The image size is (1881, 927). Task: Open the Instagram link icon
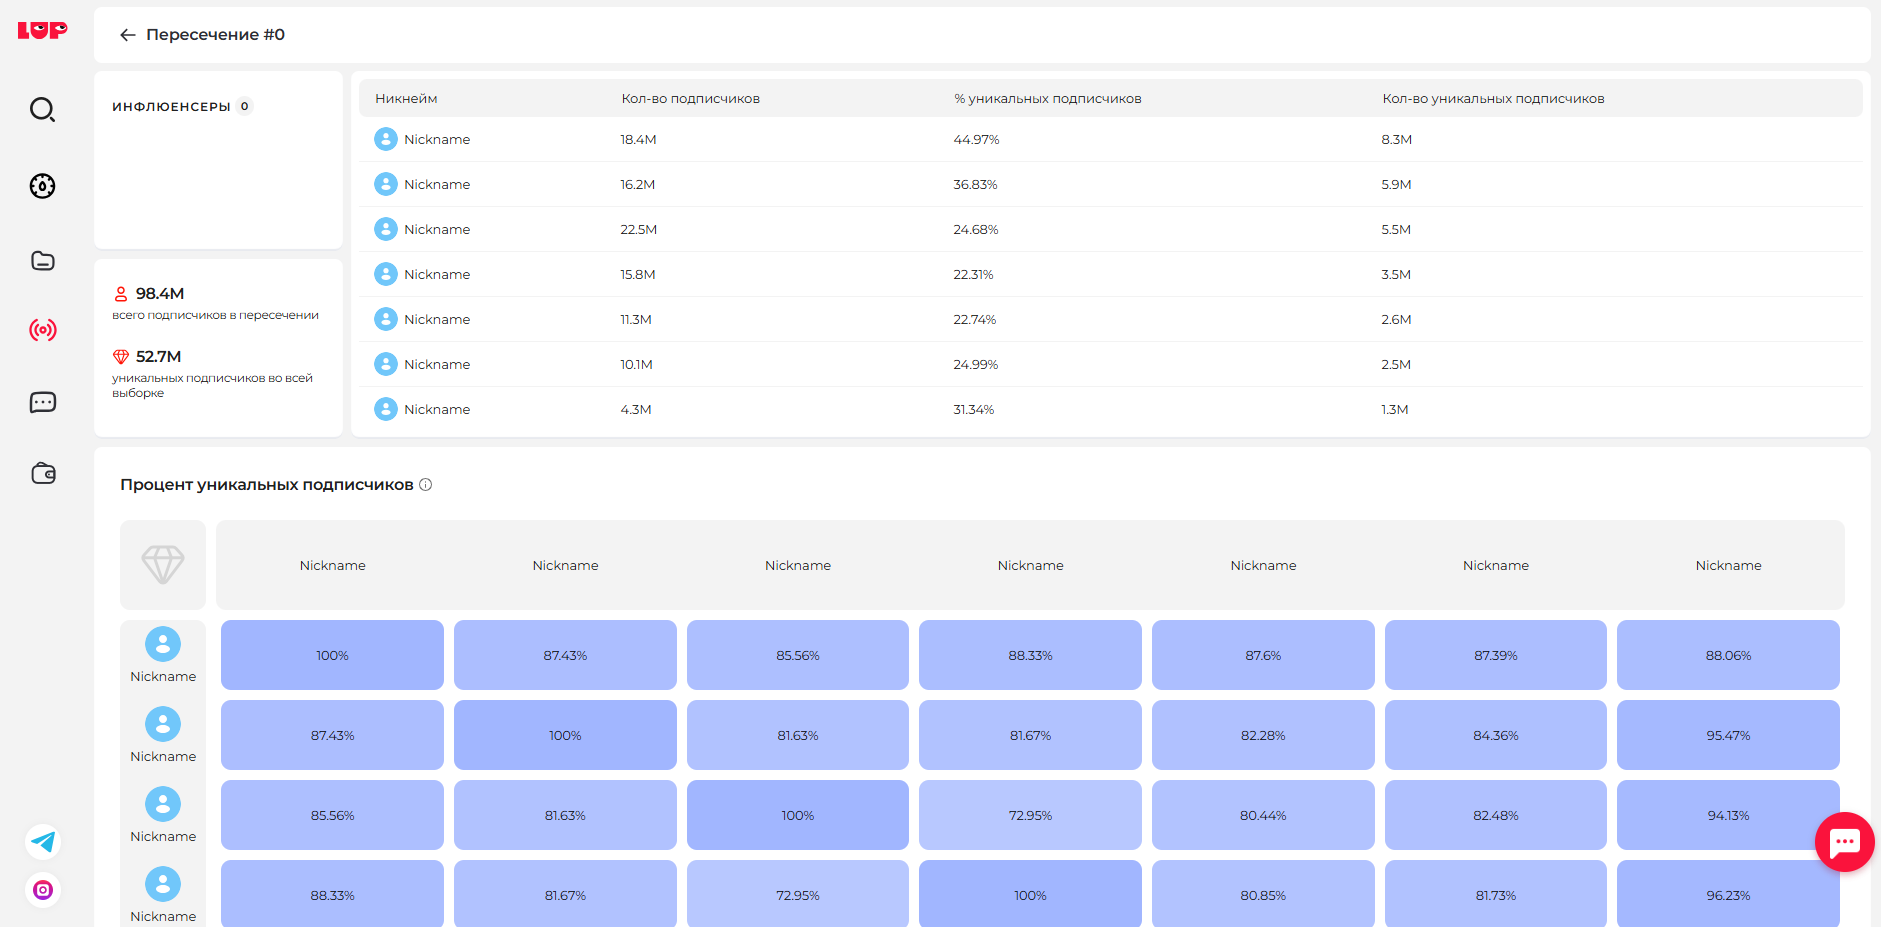43,890
